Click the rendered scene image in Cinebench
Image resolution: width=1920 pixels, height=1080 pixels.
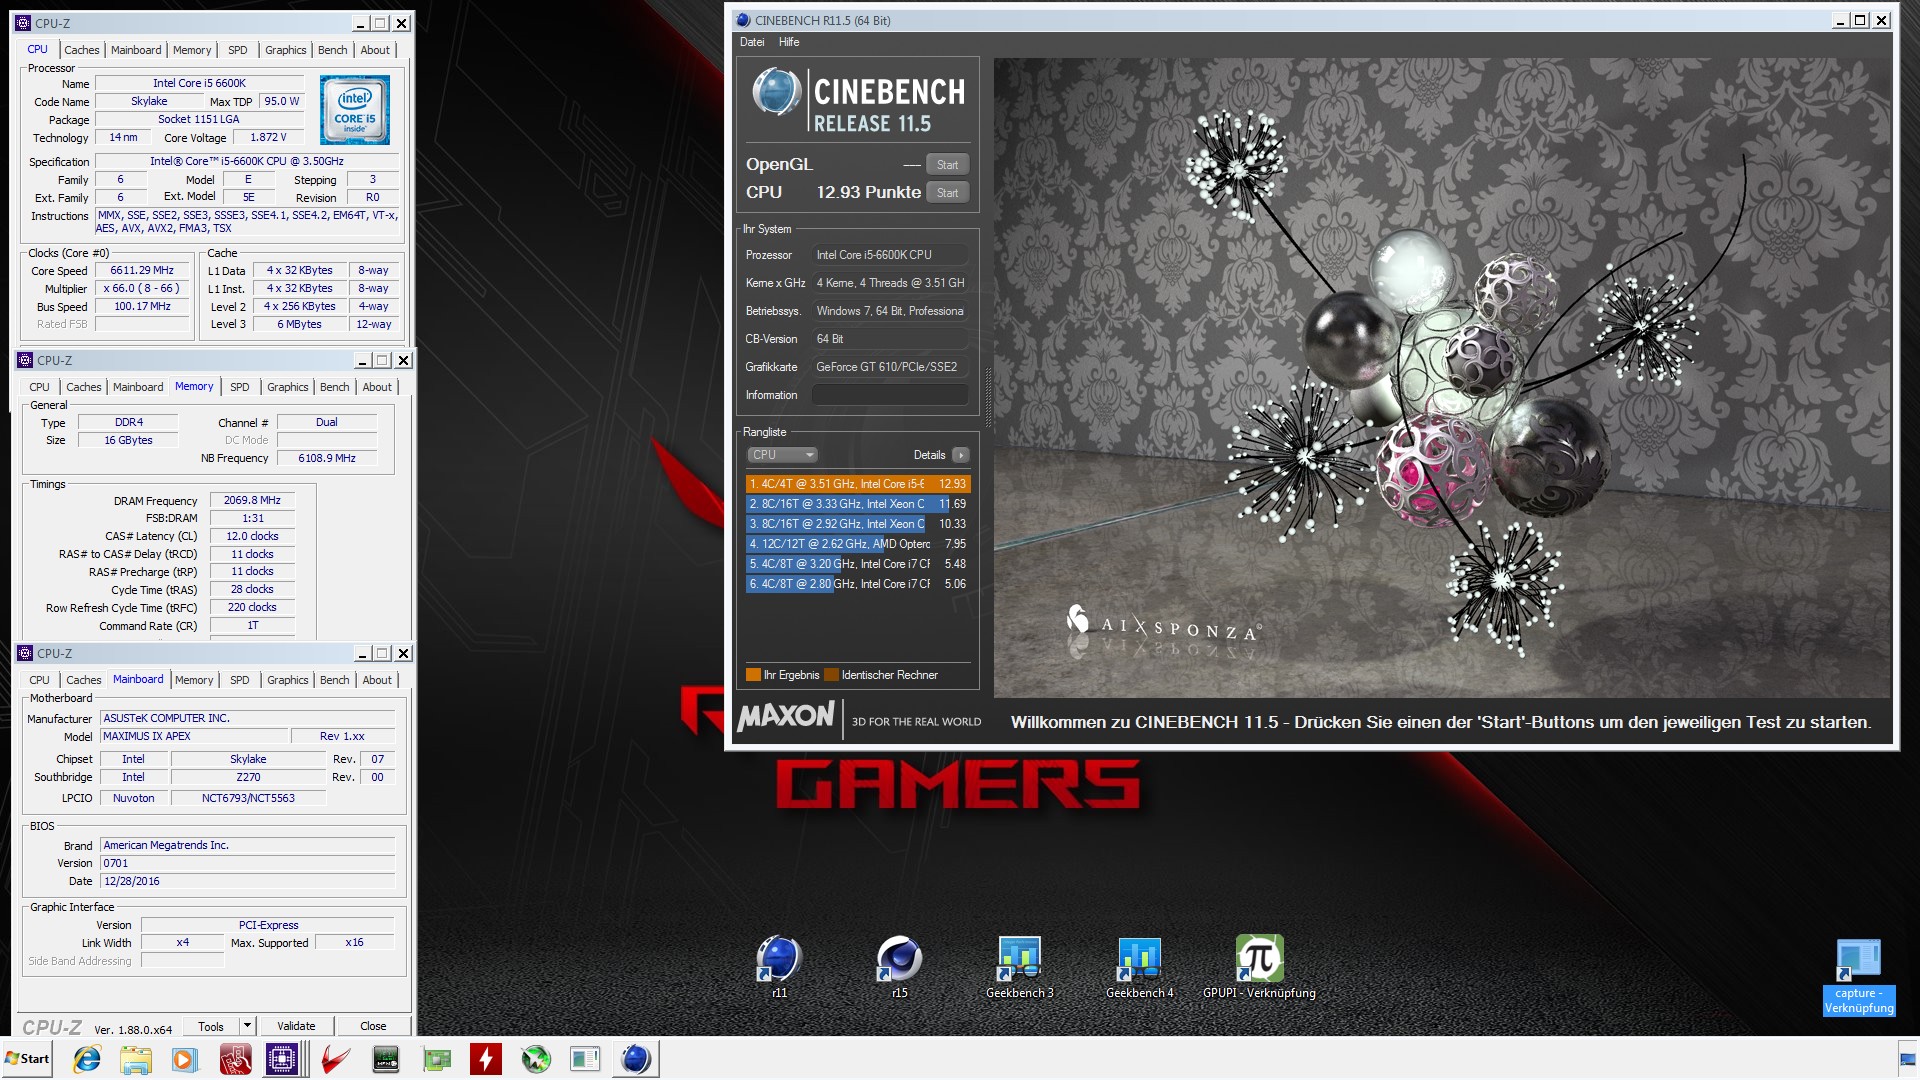pos(1441,377)
